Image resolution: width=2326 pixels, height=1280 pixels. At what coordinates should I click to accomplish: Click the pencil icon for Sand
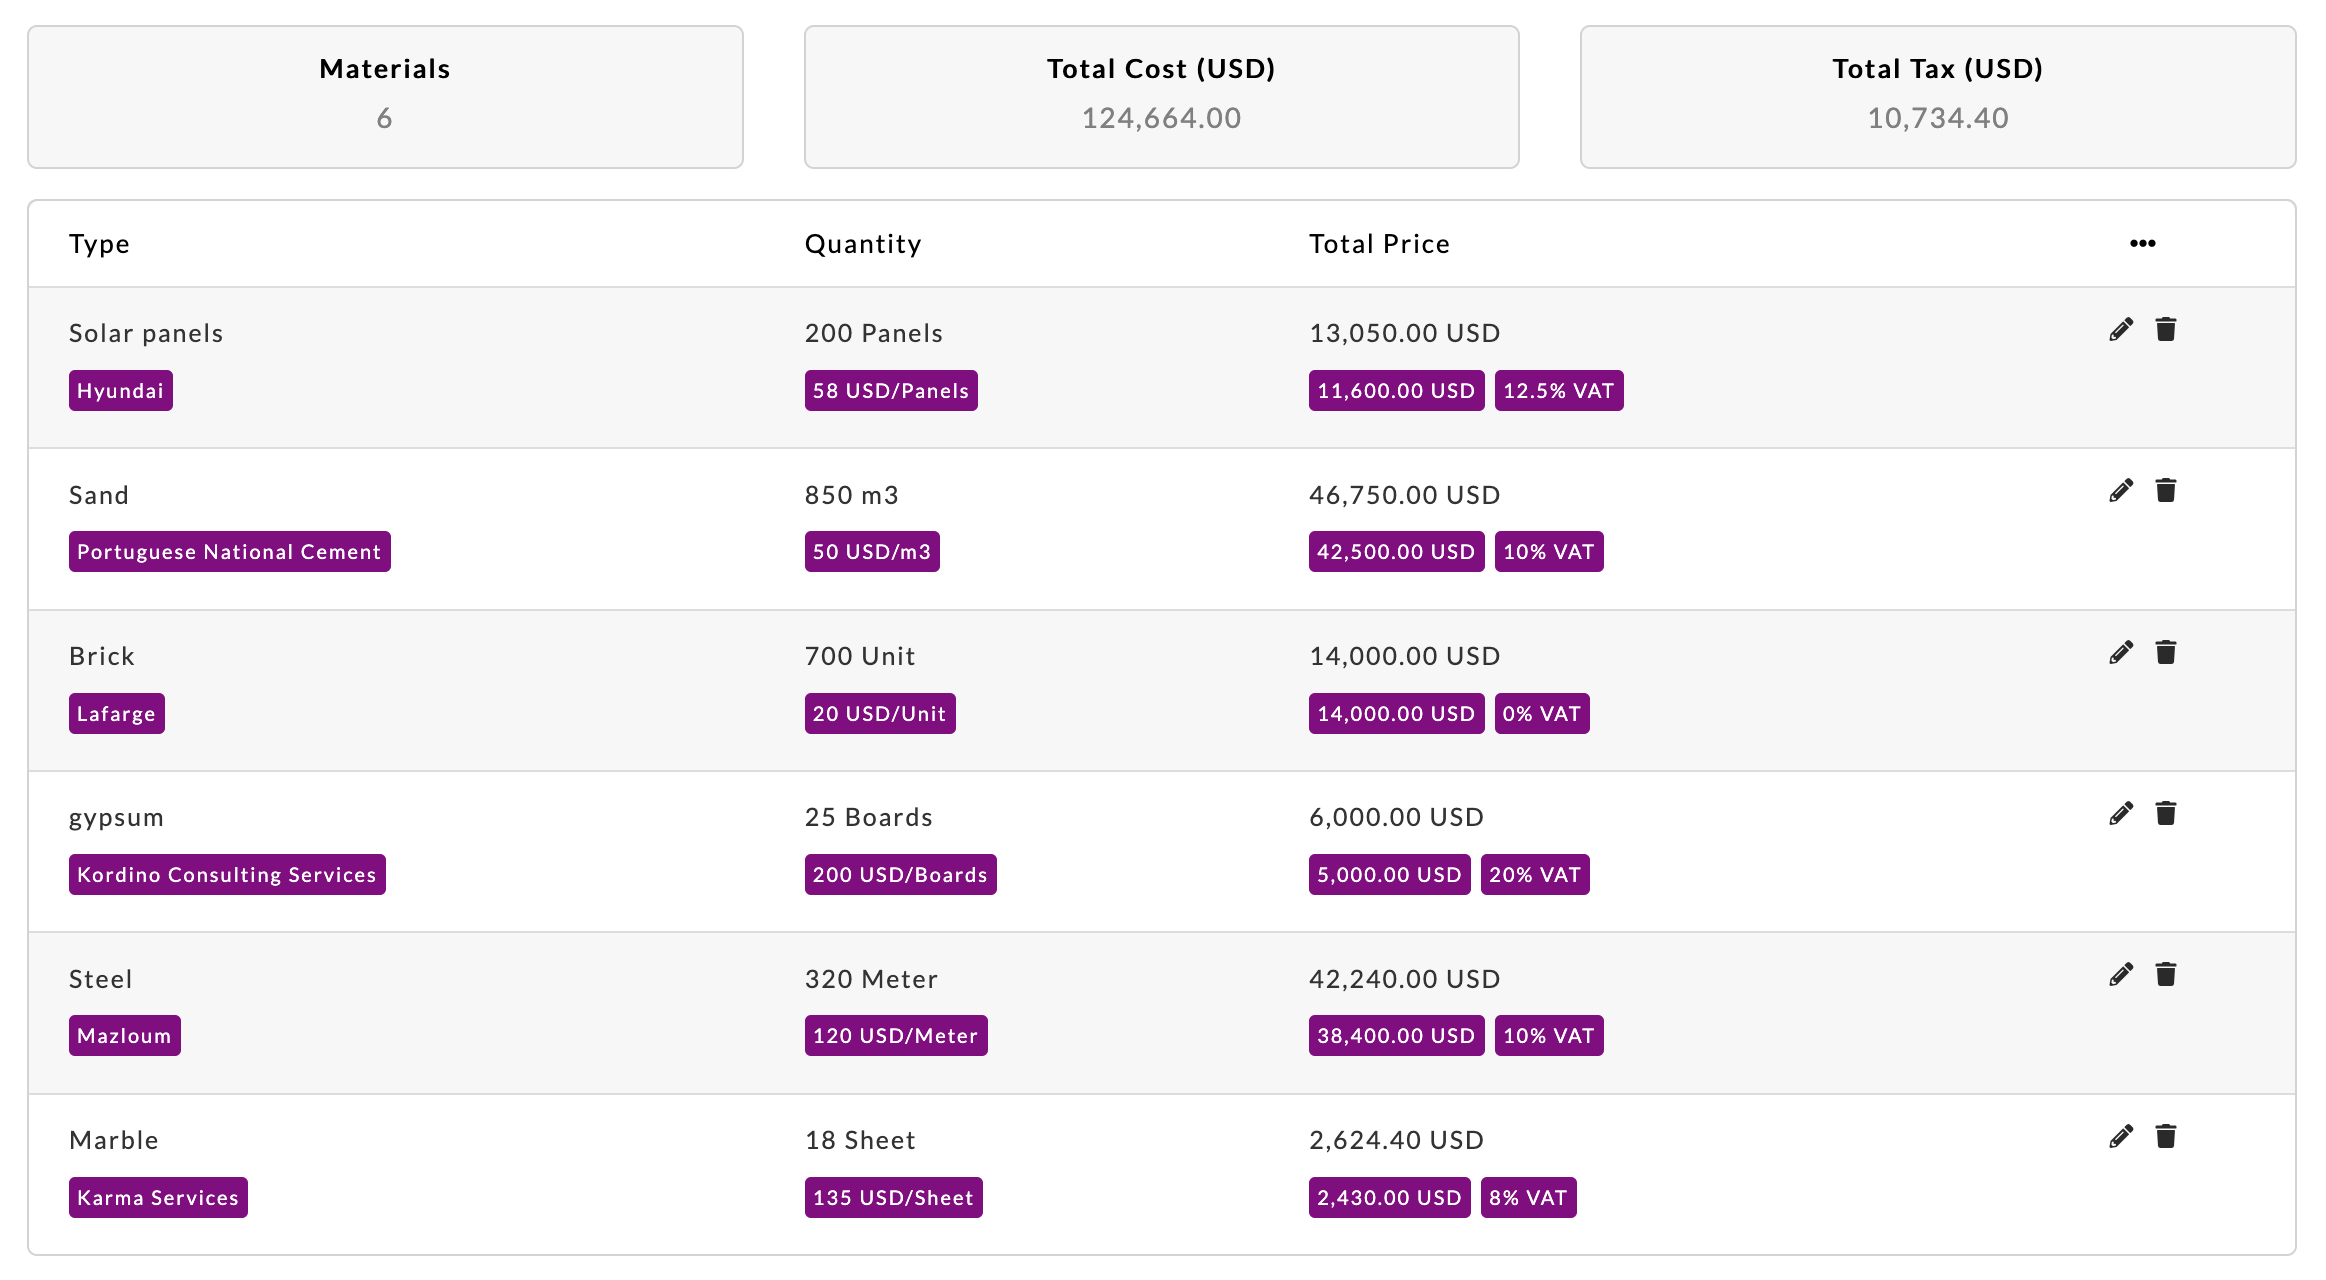[x=2120, y=491]
